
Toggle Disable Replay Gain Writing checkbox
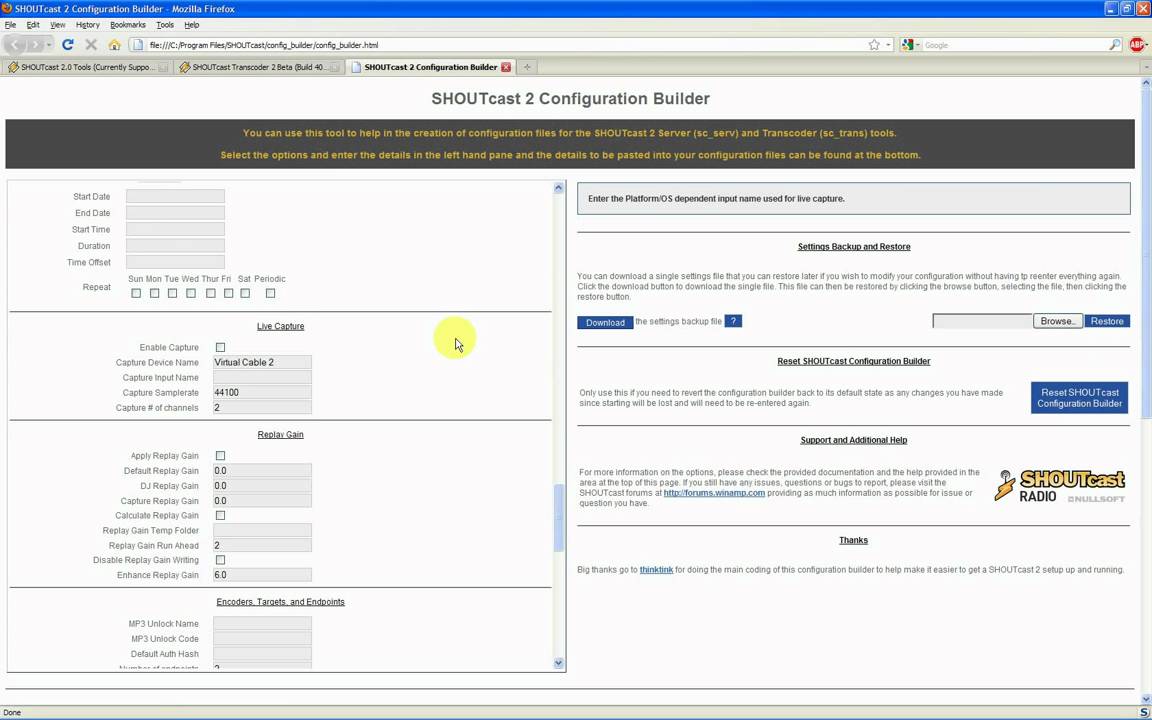220,560
